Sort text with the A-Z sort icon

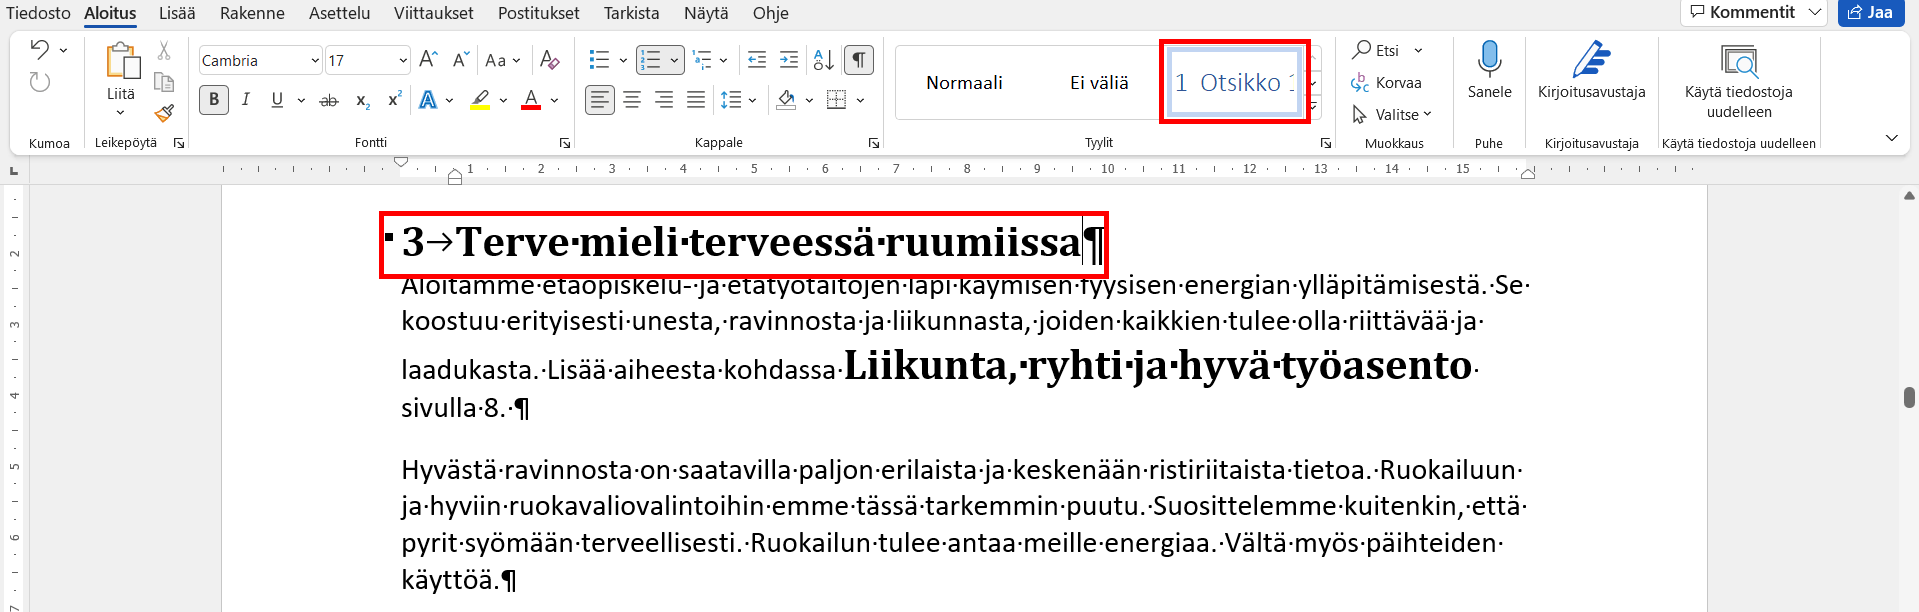click(823, 60)
